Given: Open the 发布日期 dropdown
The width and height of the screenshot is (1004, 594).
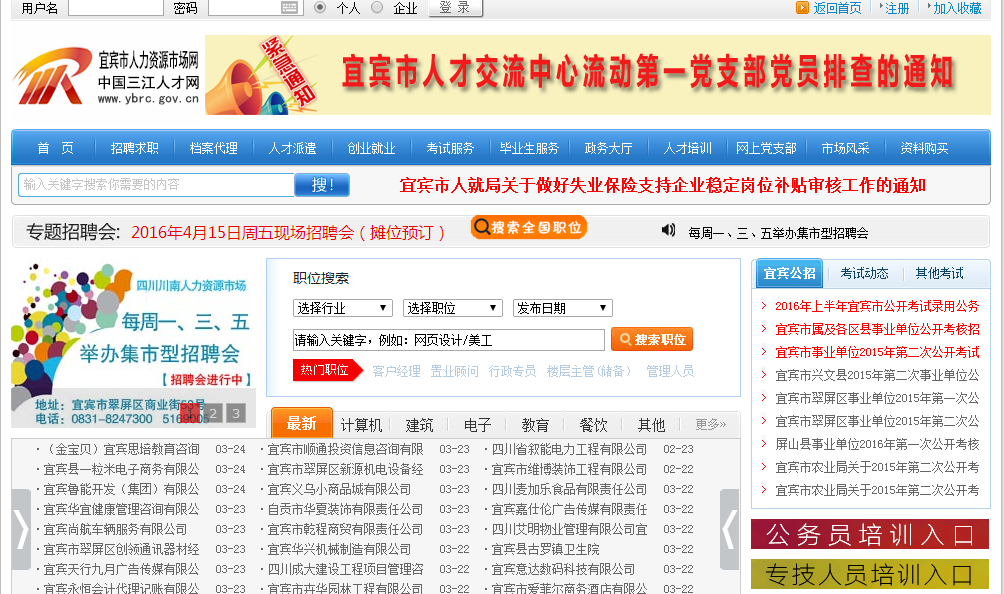Looking at the screenshot, I should (563, 308).
